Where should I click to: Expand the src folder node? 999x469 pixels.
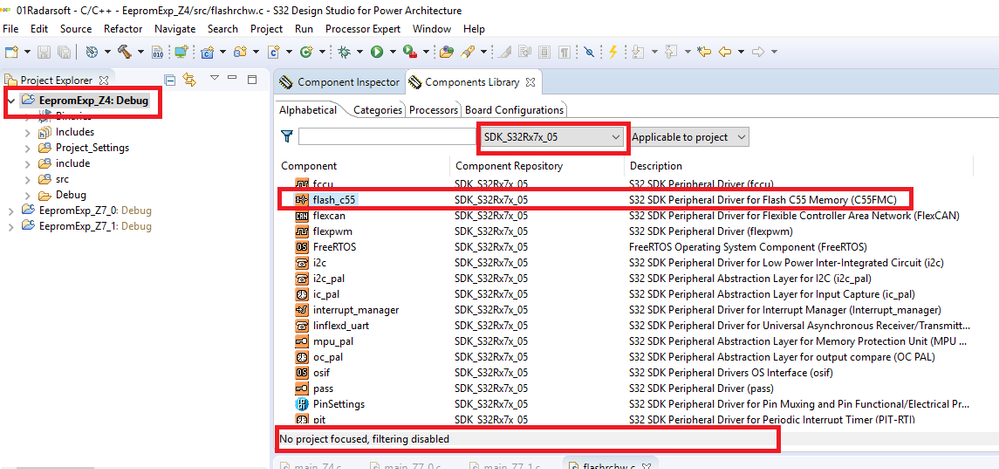click(x=27, y=180)
